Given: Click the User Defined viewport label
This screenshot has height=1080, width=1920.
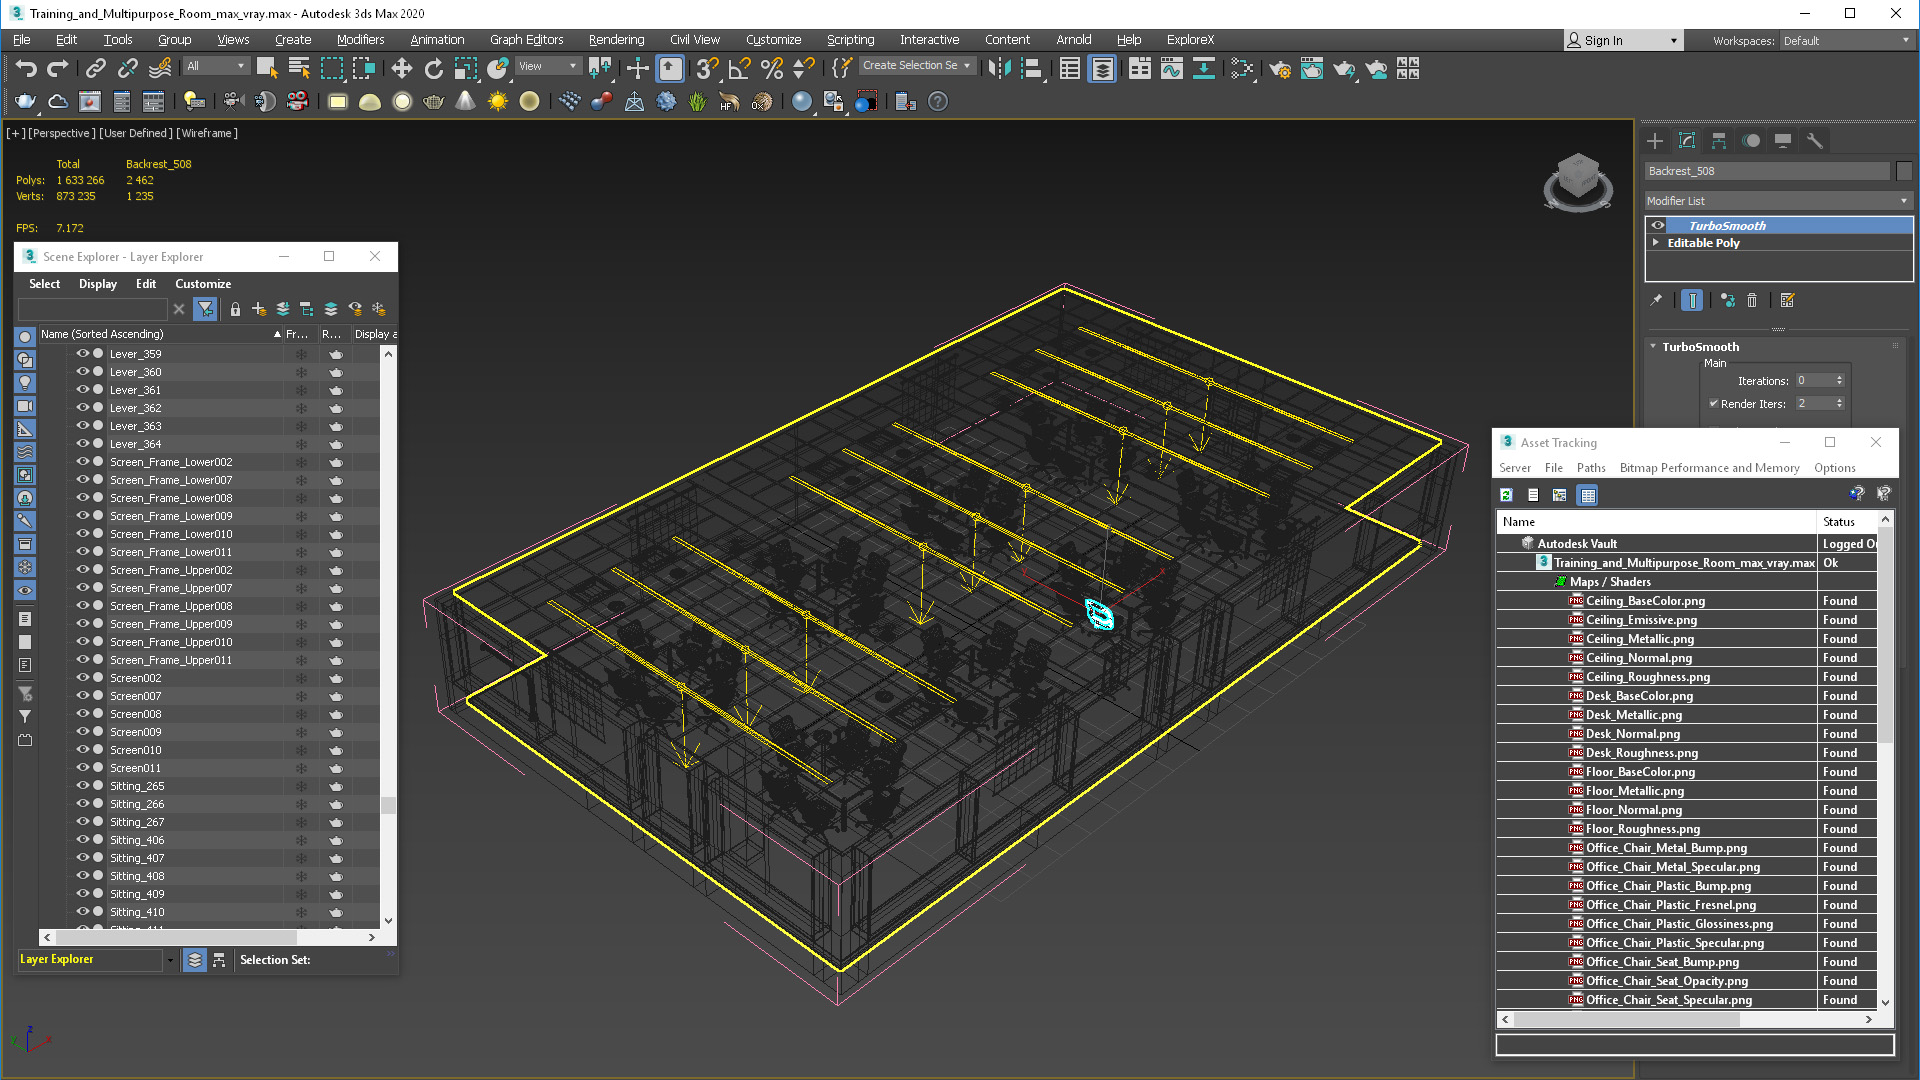Looking at the screenshot, I should click(x=136, y=133).
